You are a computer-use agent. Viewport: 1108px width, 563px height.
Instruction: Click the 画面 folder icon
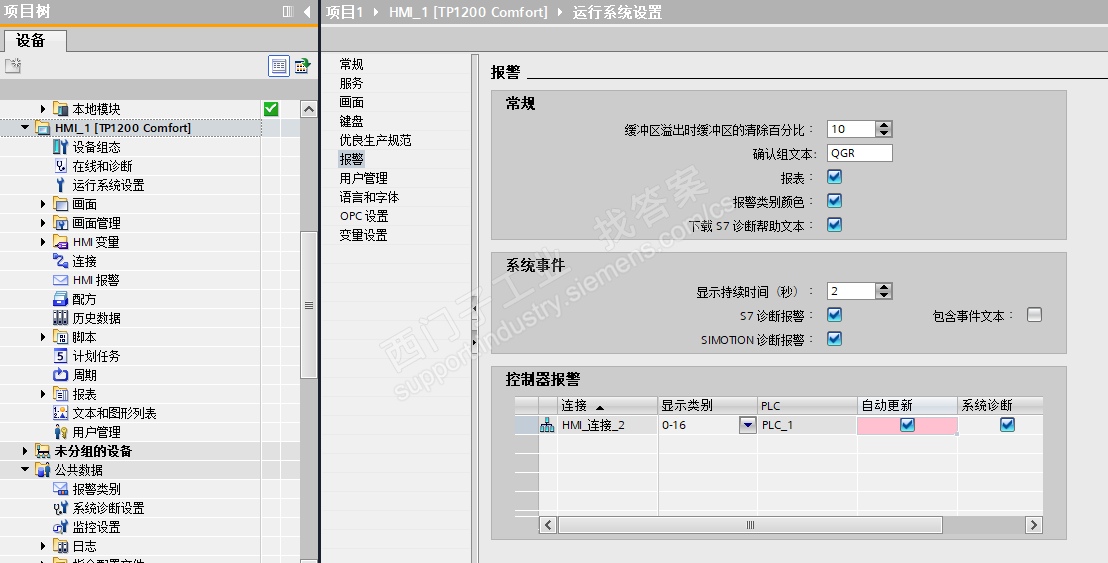tap(61, 204)
